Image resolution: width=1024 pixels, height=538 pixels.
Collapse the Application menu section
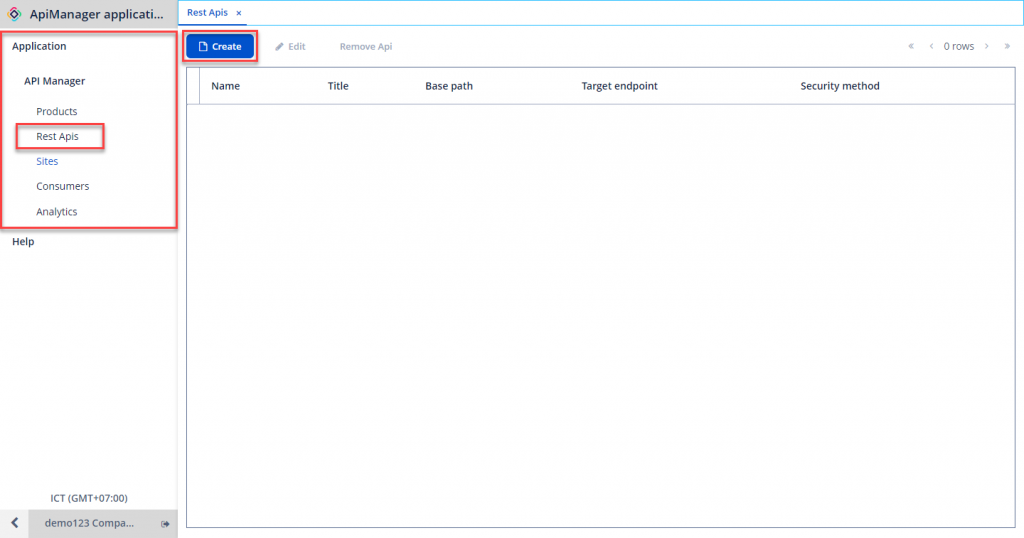click(39, 46)
